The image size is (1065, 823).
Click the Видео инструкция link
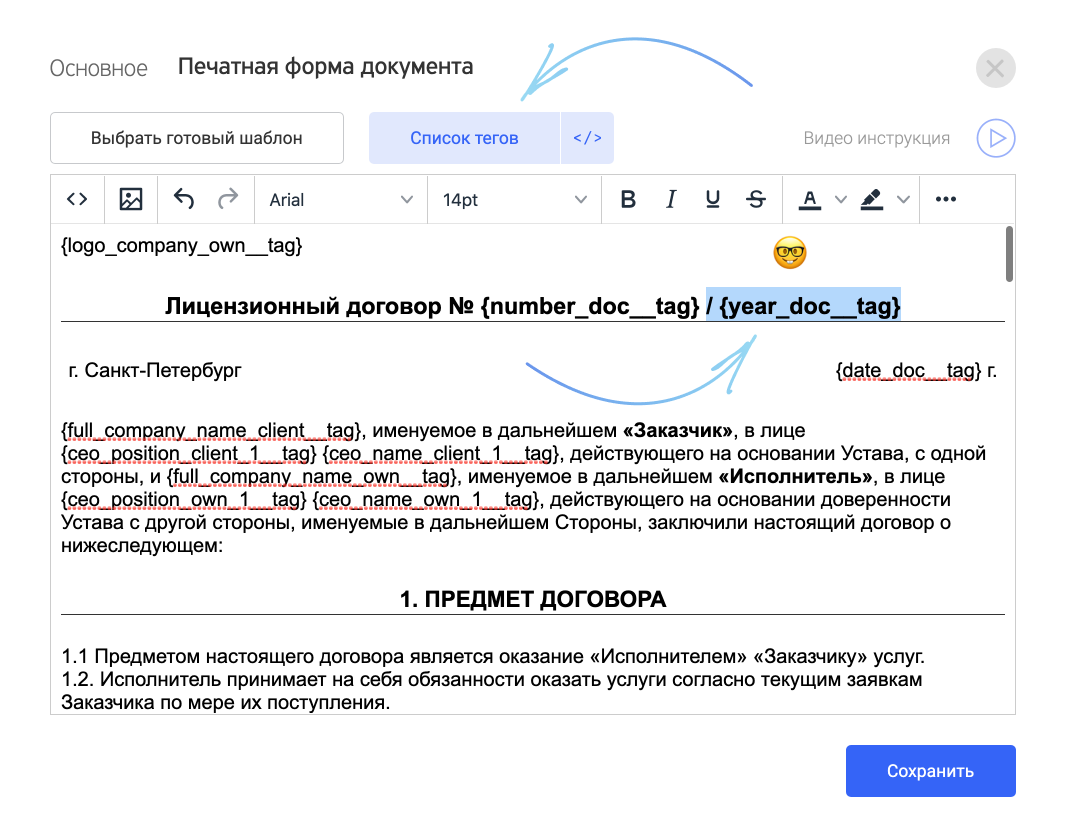[876, 138]
